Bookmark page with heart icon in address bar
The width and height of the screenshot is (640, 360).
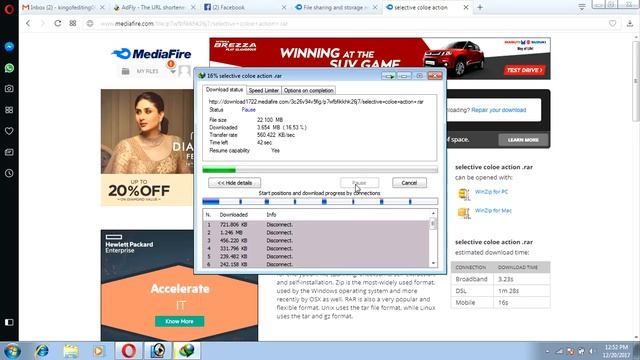point(612,24)
